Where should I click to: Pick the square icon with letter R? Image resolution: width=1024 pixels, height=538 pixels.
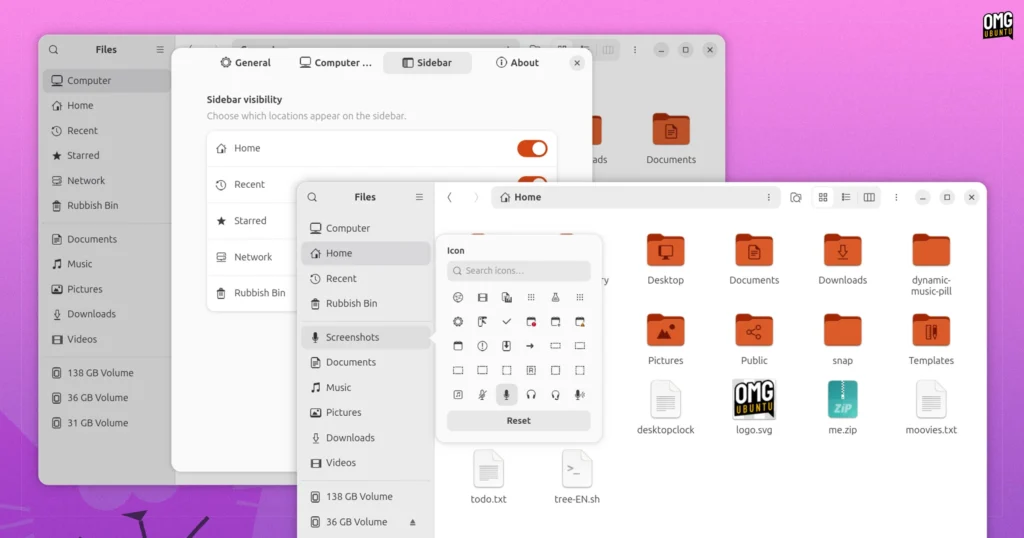tap(531, 370)
